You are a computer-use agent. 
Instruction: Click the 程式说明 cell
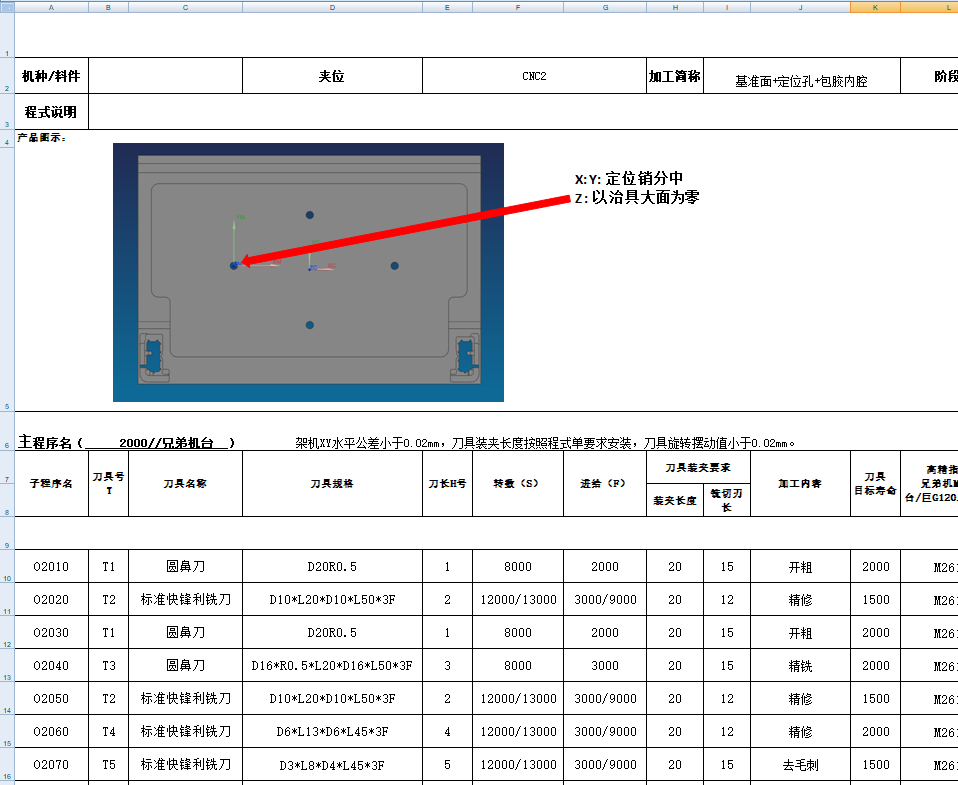coord(49,111)
